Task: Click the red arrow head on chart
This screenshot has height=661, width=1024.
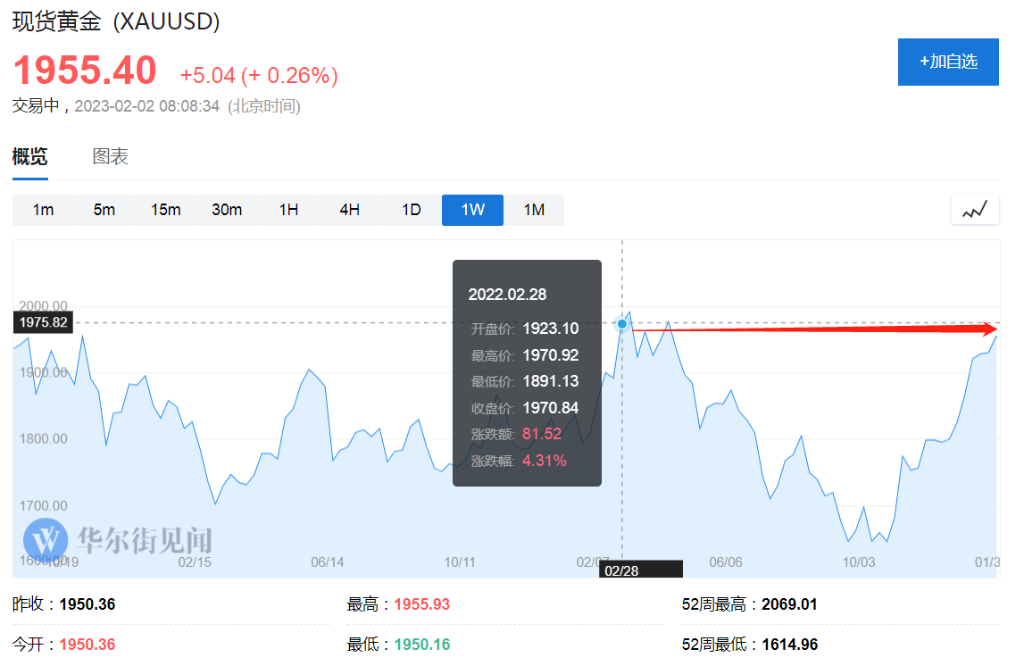Action: [988, 330]
